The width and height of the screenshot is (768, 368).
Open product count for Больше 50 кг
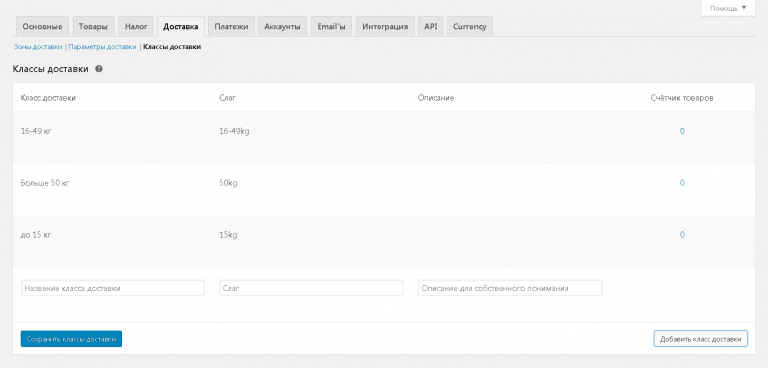pos(682,183)
